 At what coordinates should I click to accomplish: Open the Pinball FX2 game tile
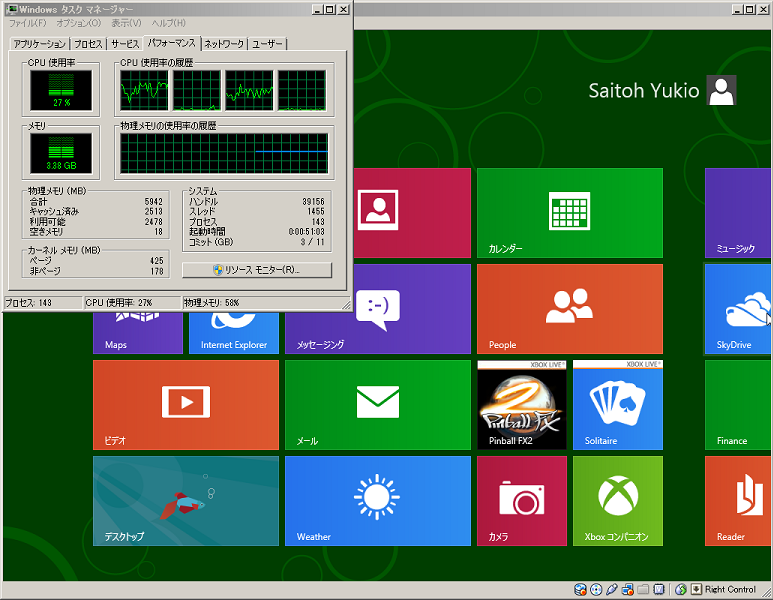click(x=521, y=404)
